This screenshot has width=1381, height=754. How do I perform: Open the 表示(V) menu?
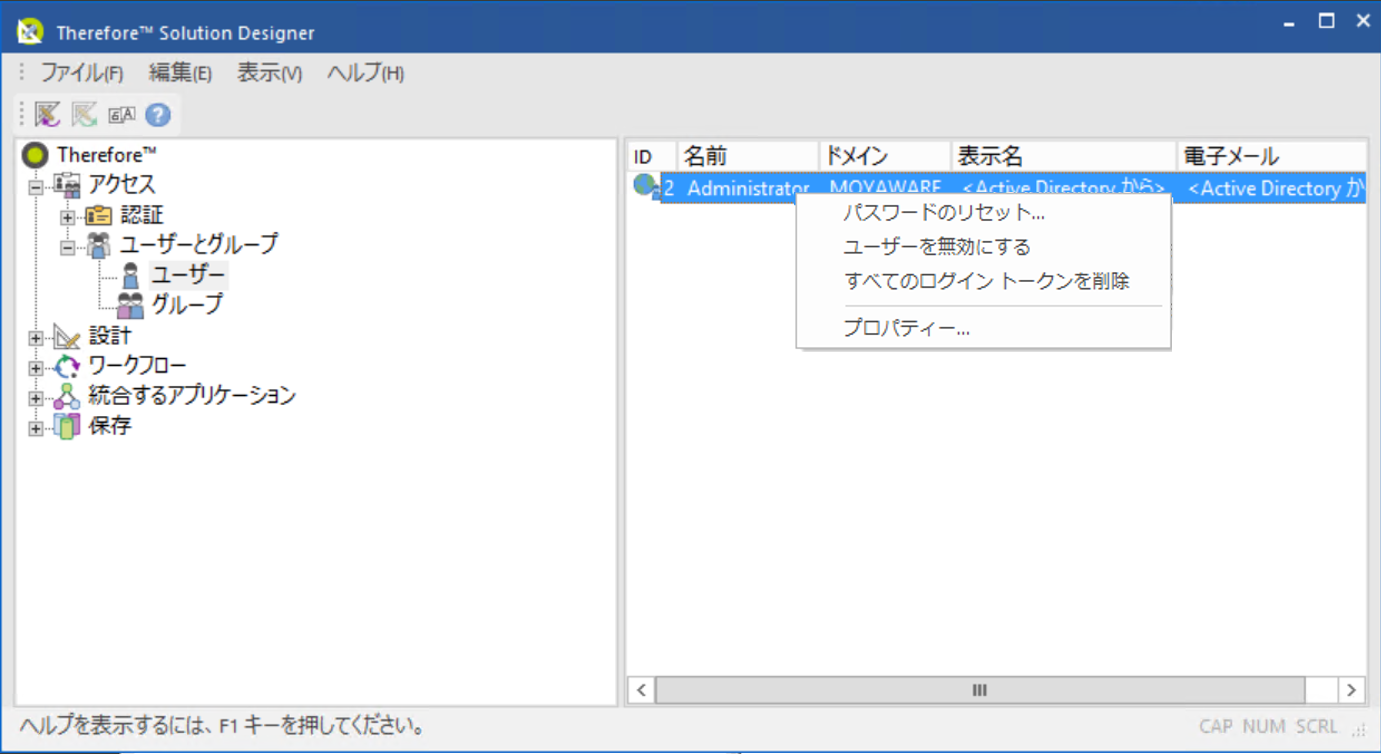[269, 73]
